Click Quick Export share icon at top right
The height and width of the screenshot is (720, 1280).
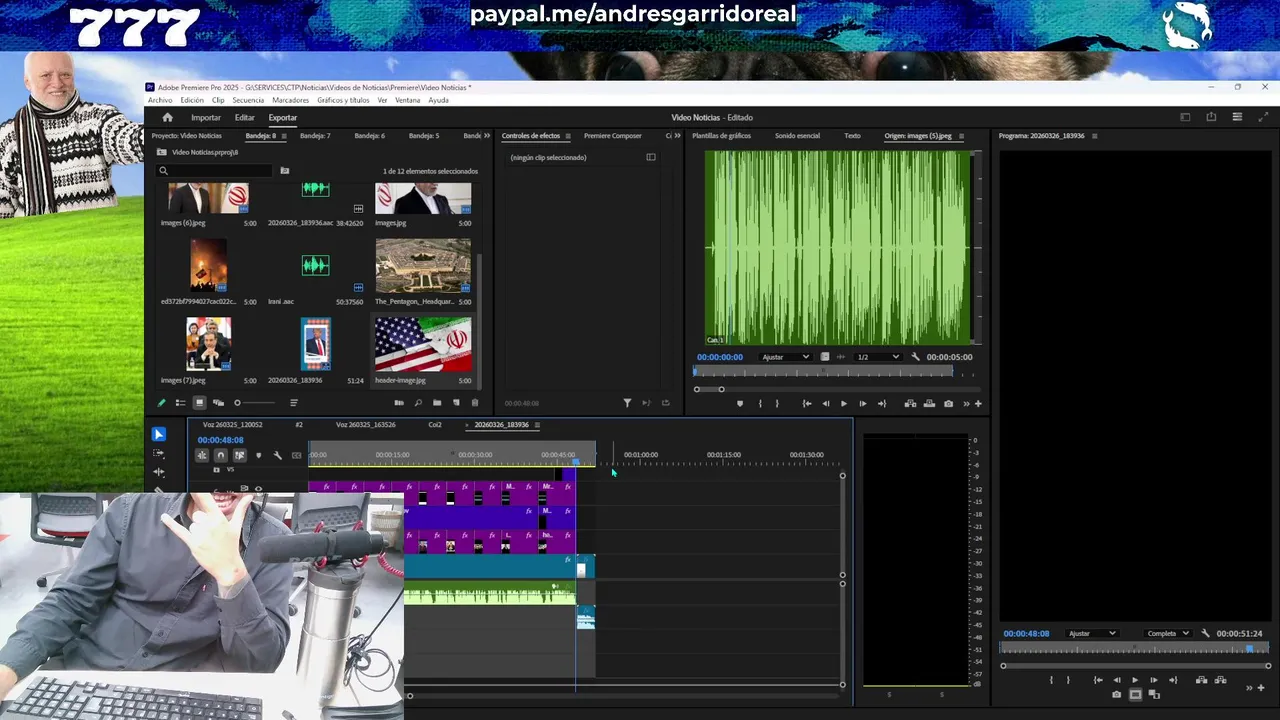[1211, 117]
